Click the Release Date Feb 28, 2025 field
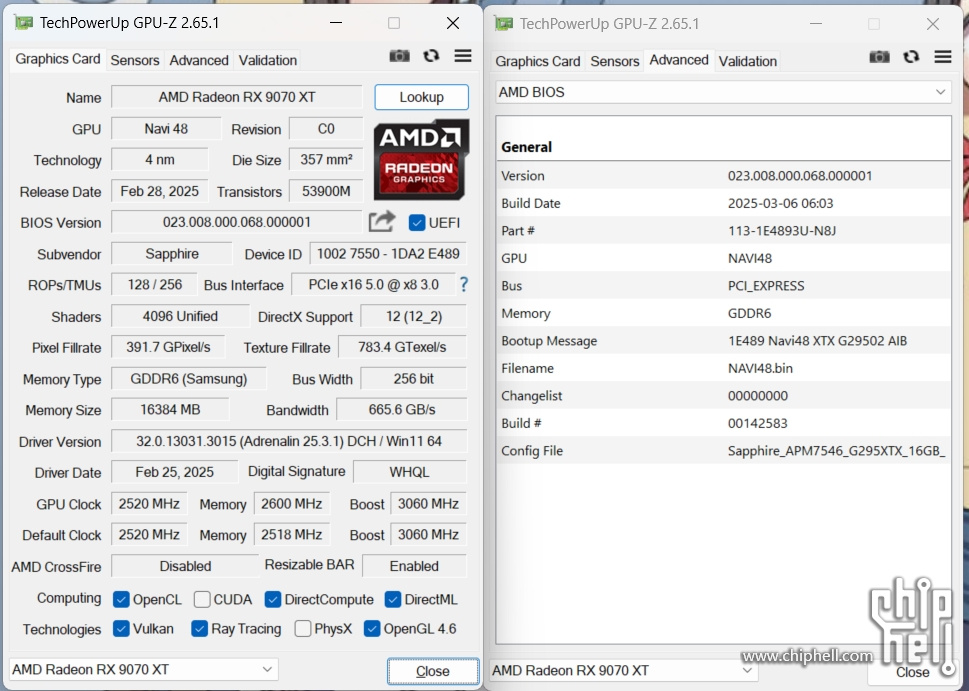This screenshot has width=969, height=691. click(x=159, y=191)
